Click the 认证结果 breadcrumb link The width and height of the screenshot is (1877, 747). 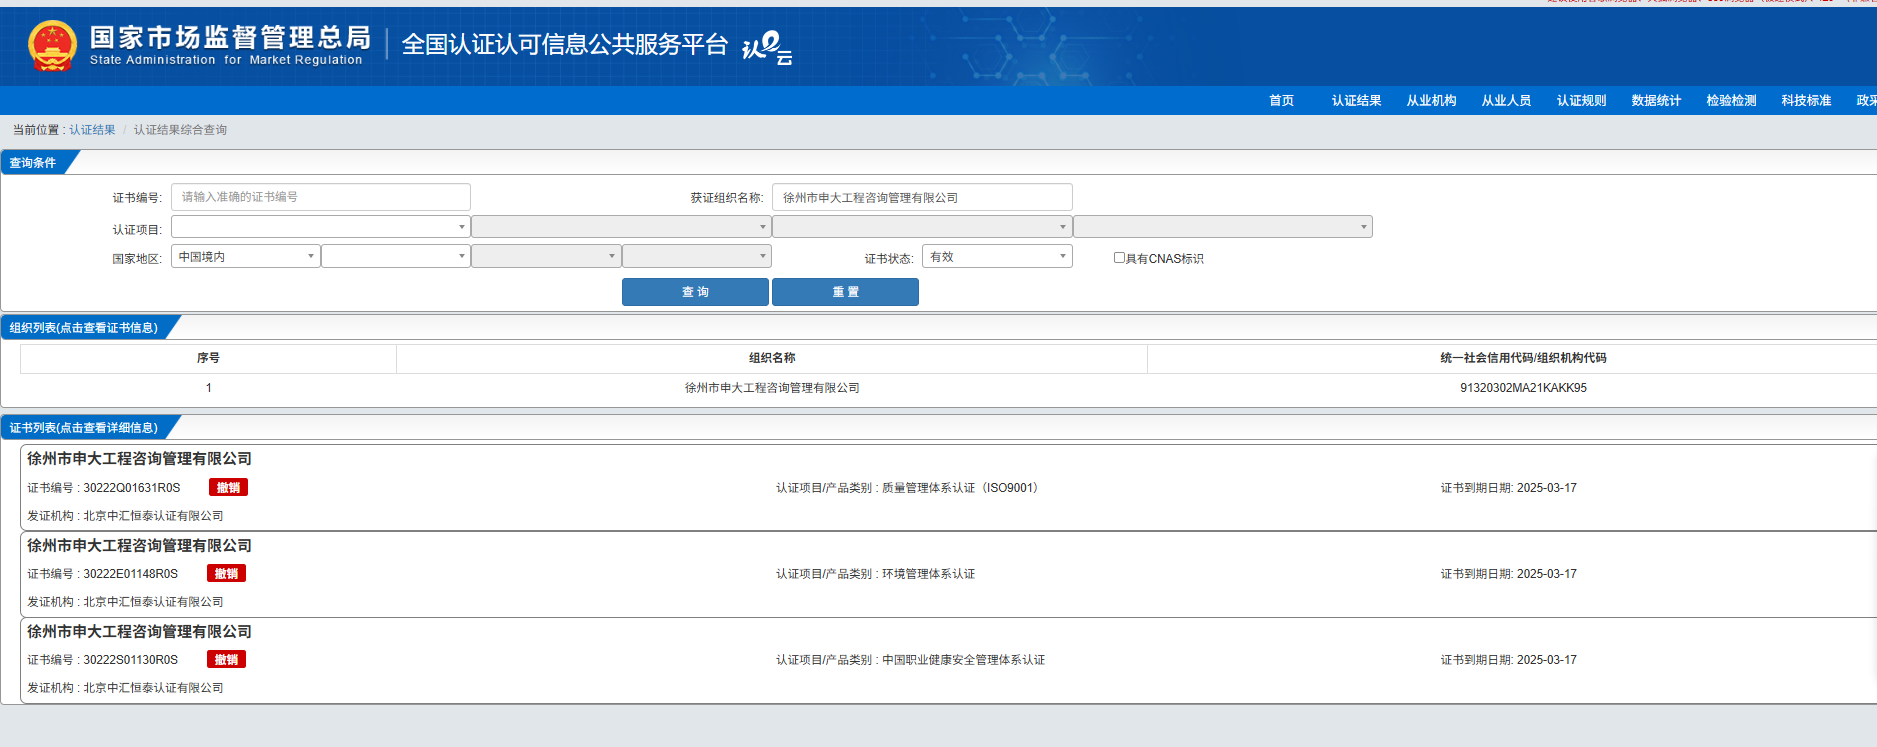92,130
